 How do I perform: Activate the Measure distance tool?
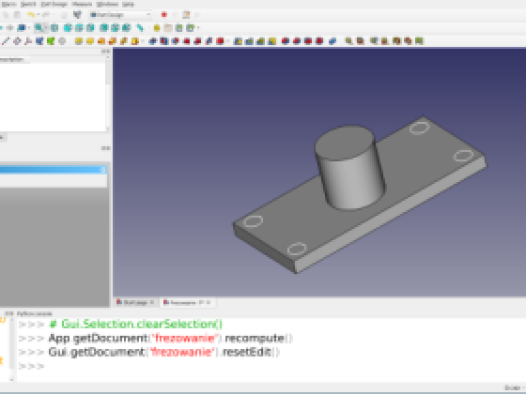[140, 28]
